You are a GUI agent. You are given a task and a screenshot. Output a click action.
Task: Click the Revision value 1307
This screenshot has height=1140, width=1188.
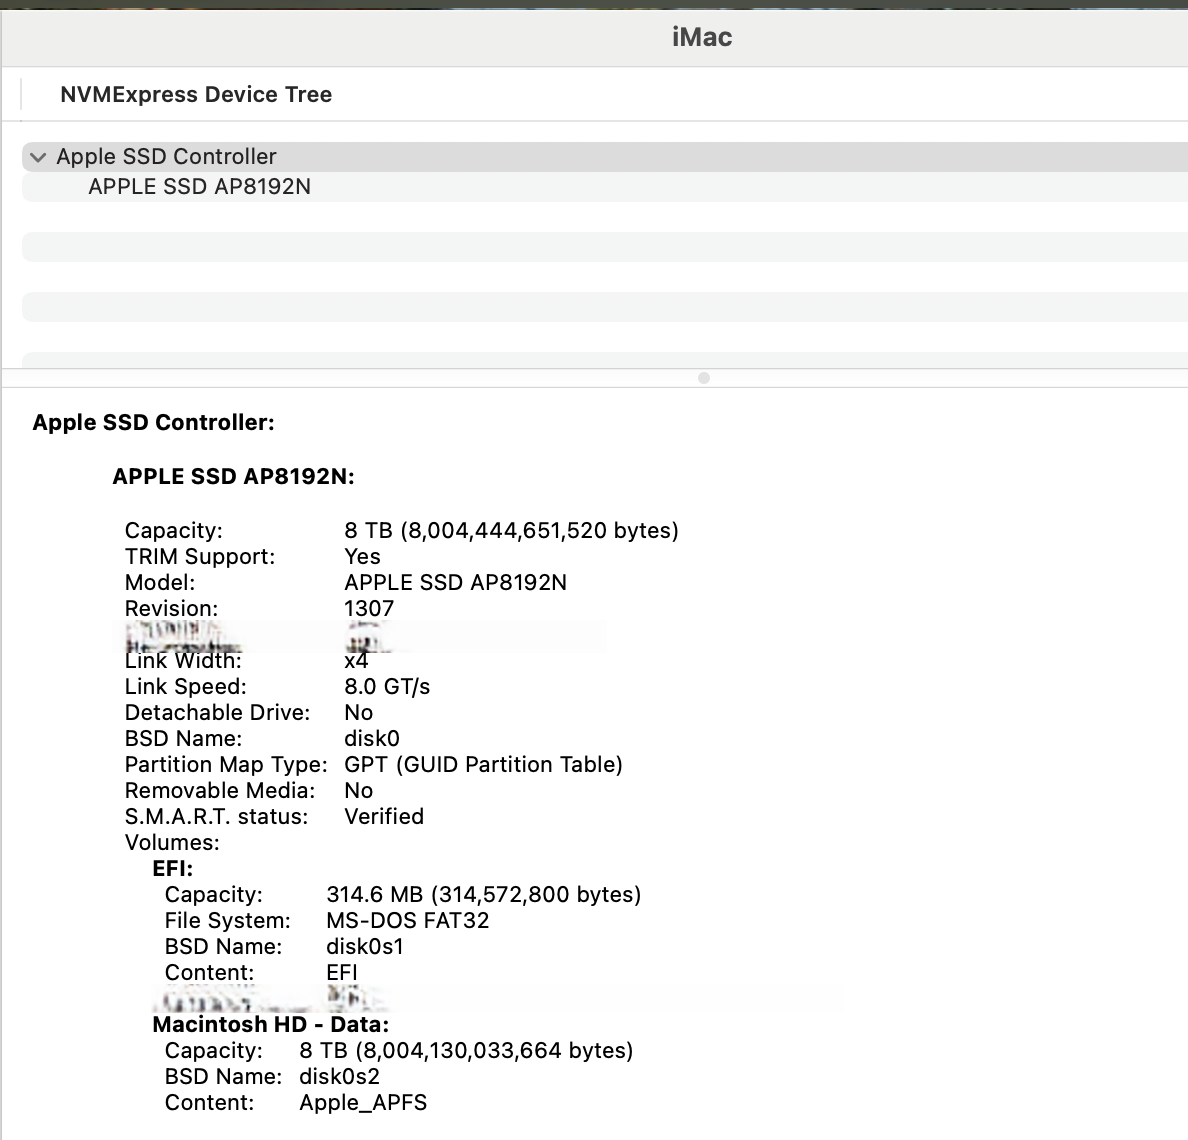(369, 608)
